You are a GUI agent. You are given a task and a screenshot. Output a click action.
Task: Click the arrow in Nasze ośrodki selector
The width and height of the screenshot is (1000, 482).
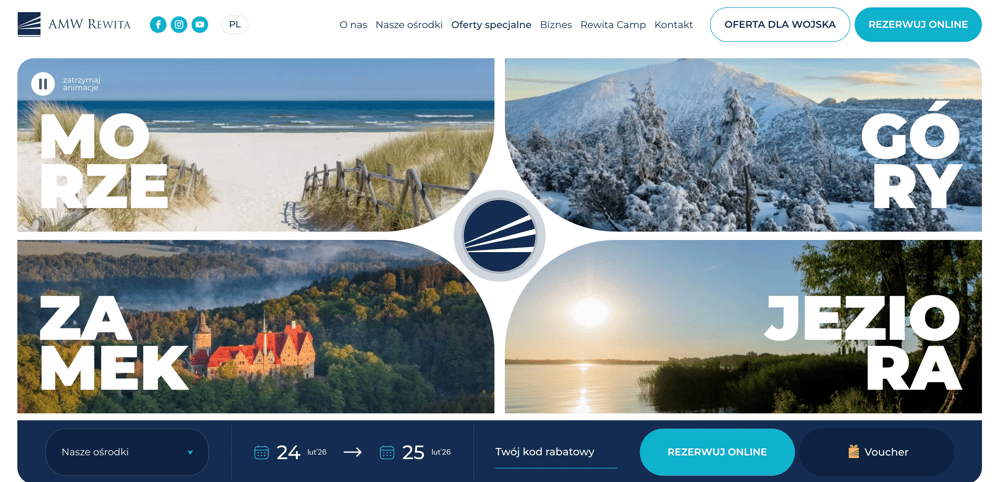pyautogui.click(x=190, y=453)
